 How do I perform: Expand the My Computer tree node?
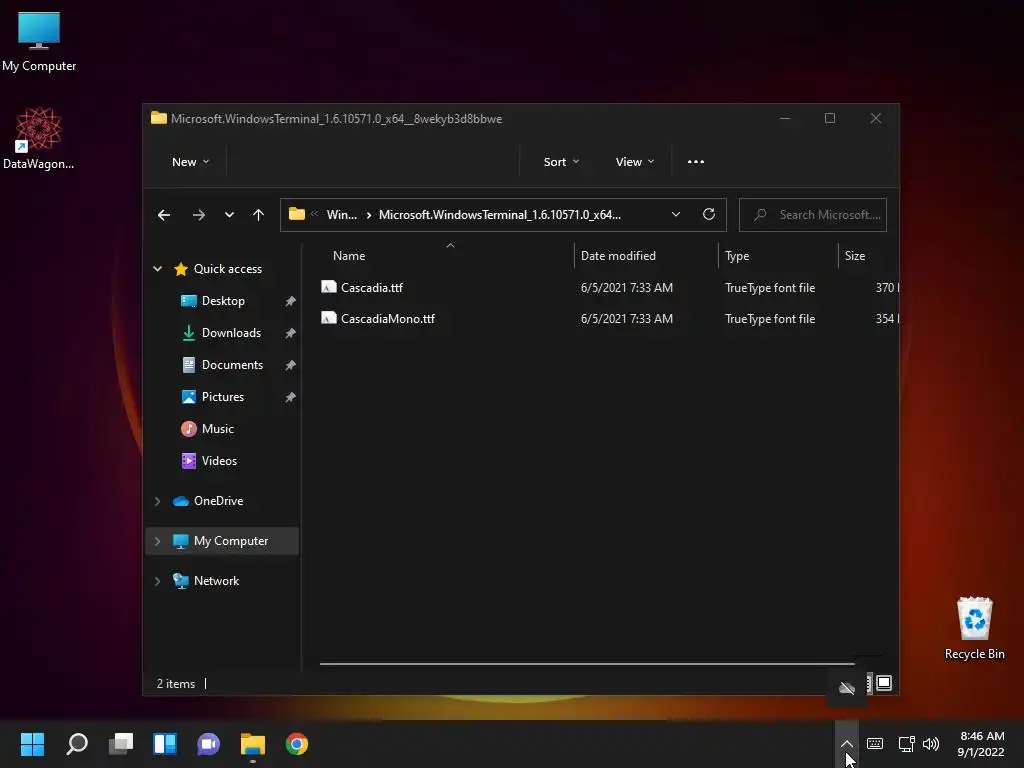157,541
